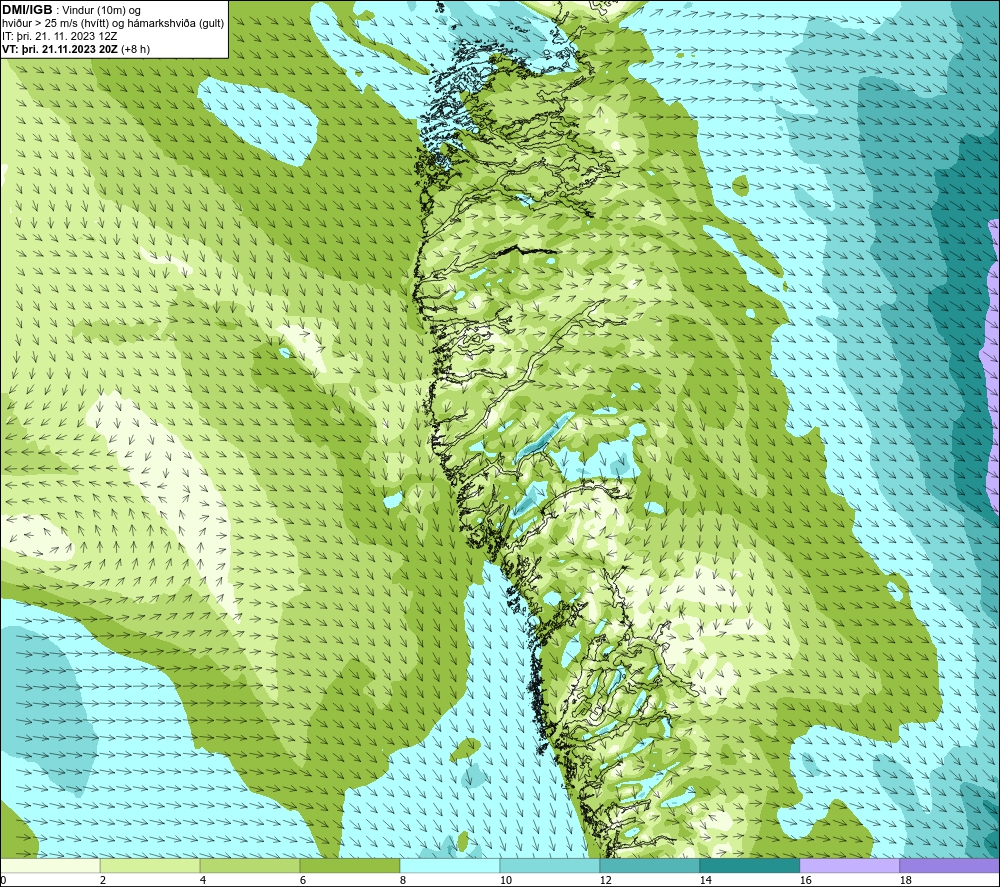The height and width of the screenshot is (887, 1000).
Task: Click the legend scale label '8'
Action: tap(403, 880)
